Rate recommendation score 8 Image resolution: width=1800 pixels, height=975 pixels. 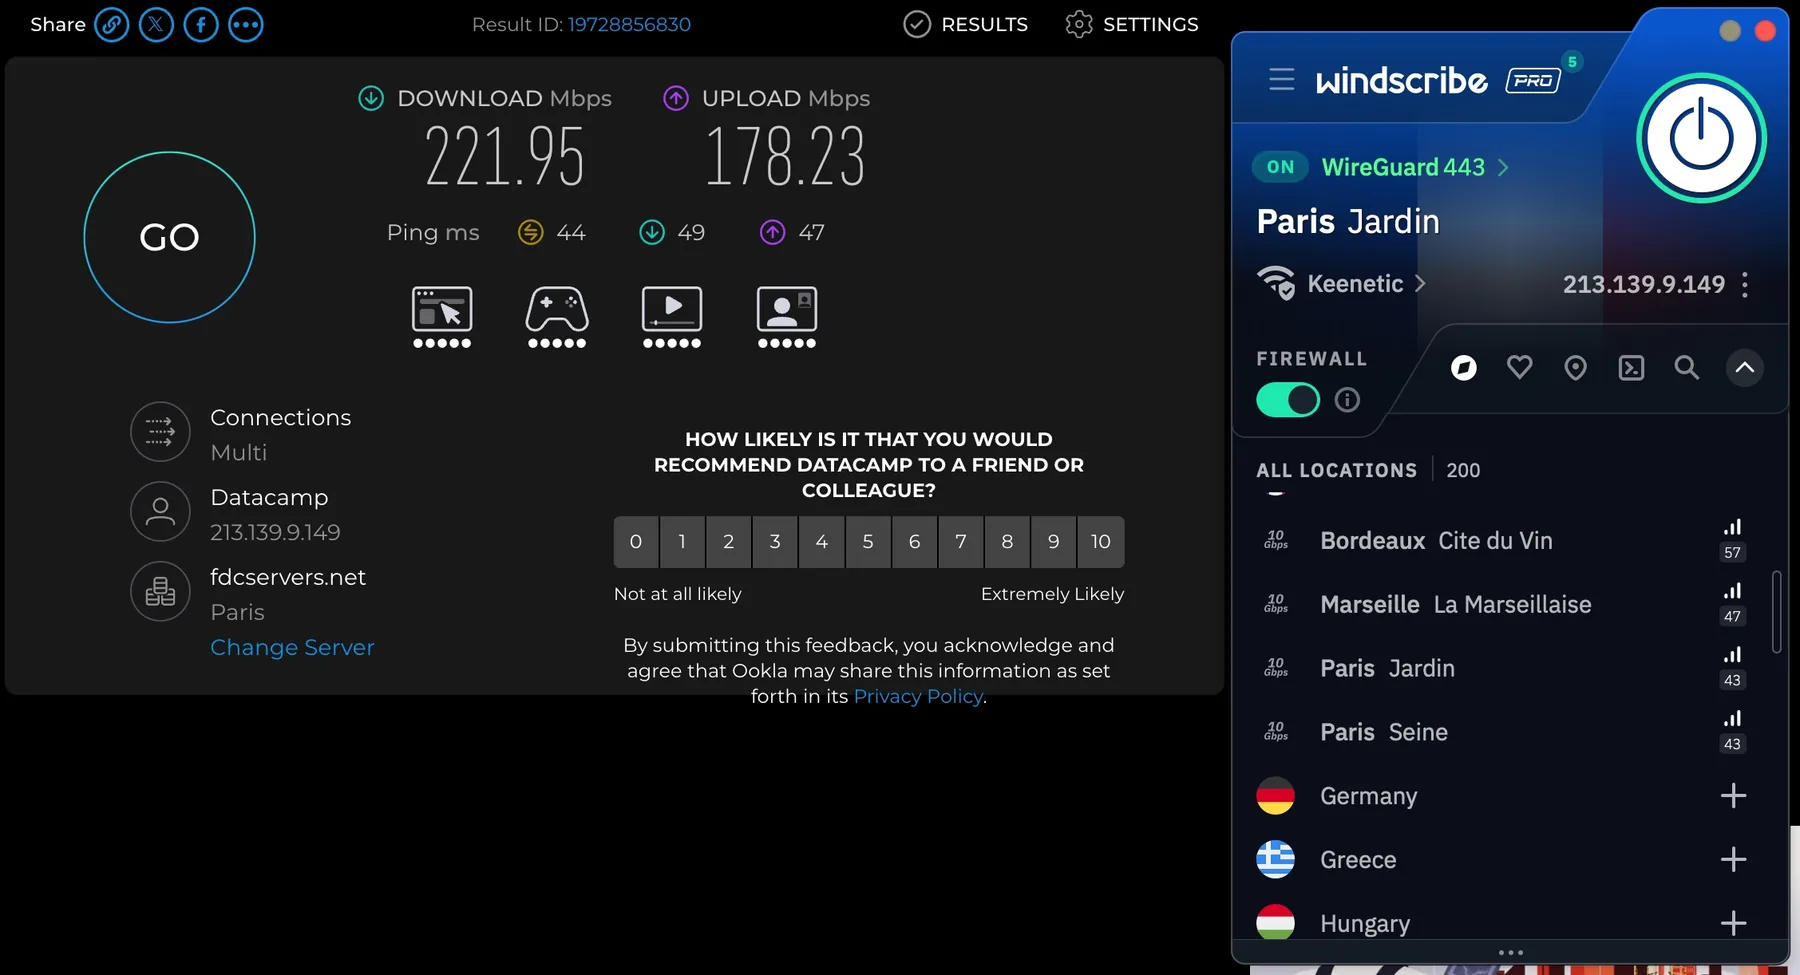tap(1007, 542)
